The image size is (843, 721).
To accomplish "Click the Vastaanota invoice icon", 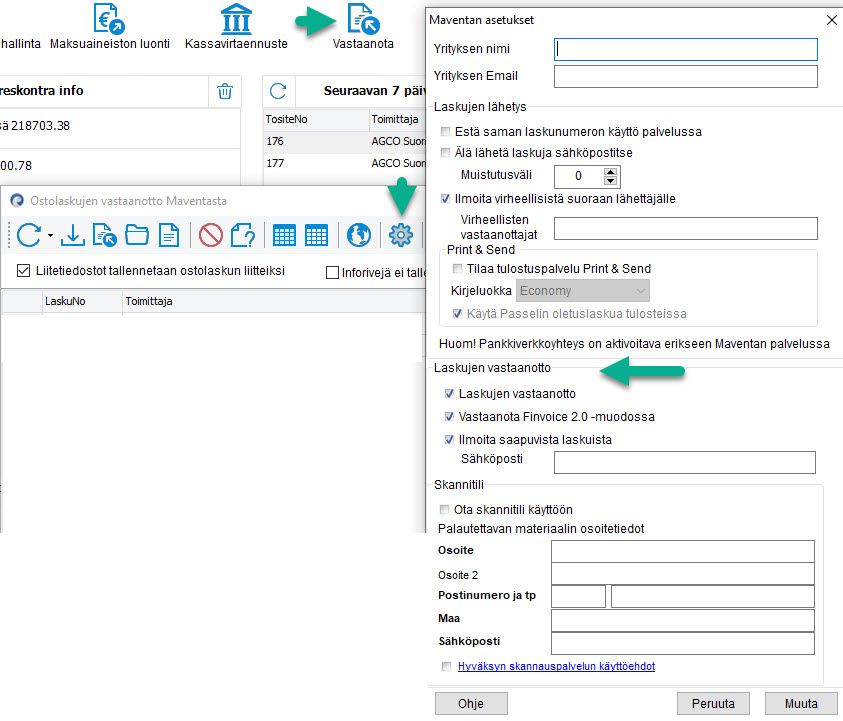I will pyautogui.click(x=363, y=18).
